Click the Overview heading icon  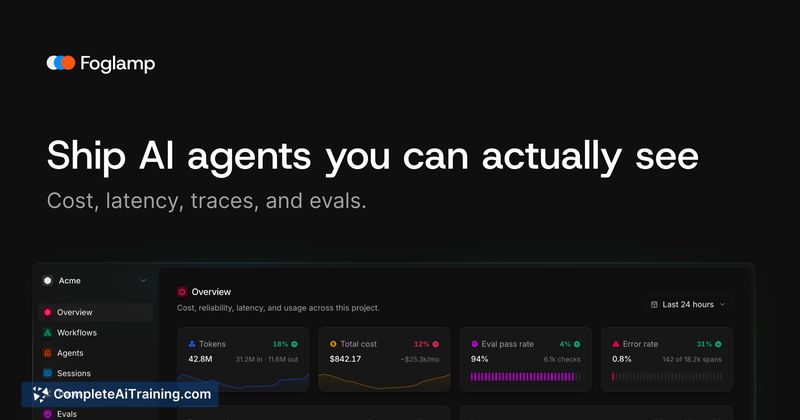[x=182, y=292]
